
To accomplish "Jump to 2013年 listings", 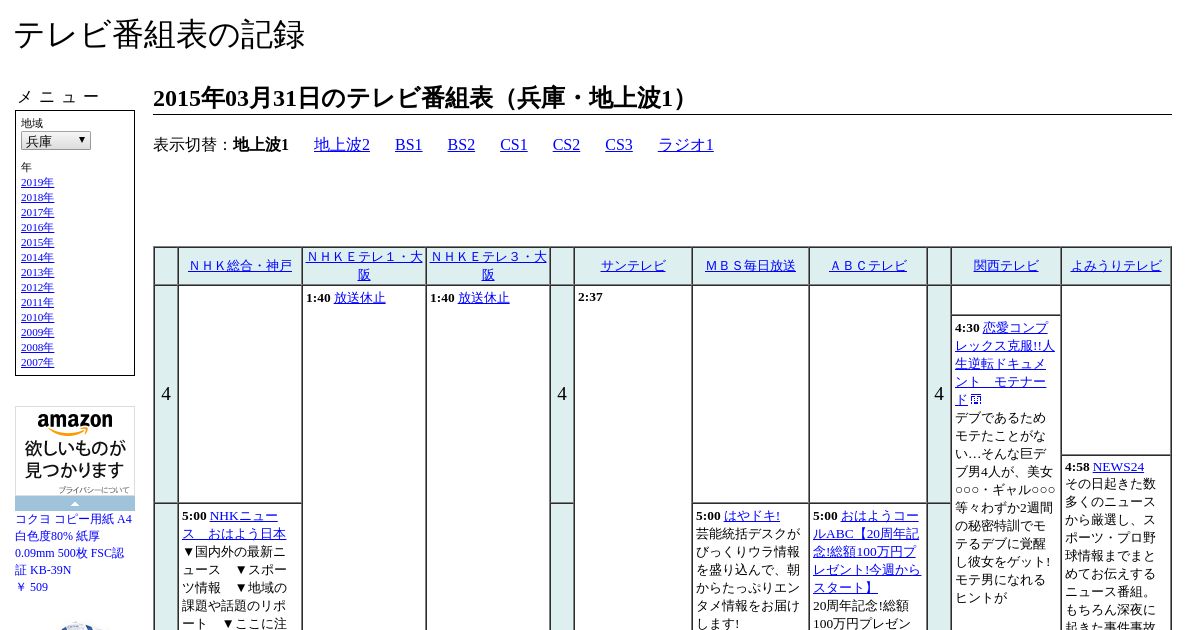I will 37,273.
